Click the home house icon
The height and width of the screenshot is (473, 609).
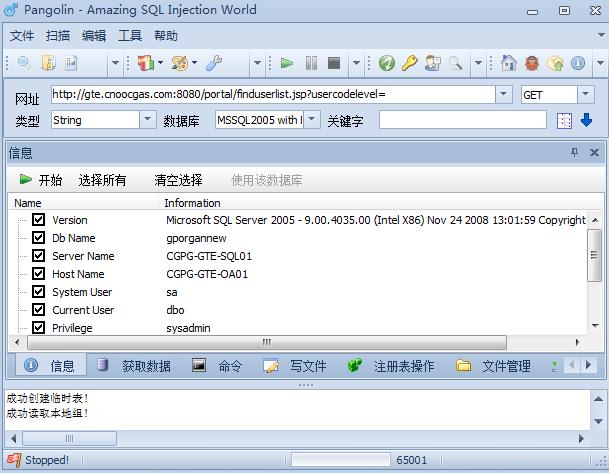tap(509, 63)
